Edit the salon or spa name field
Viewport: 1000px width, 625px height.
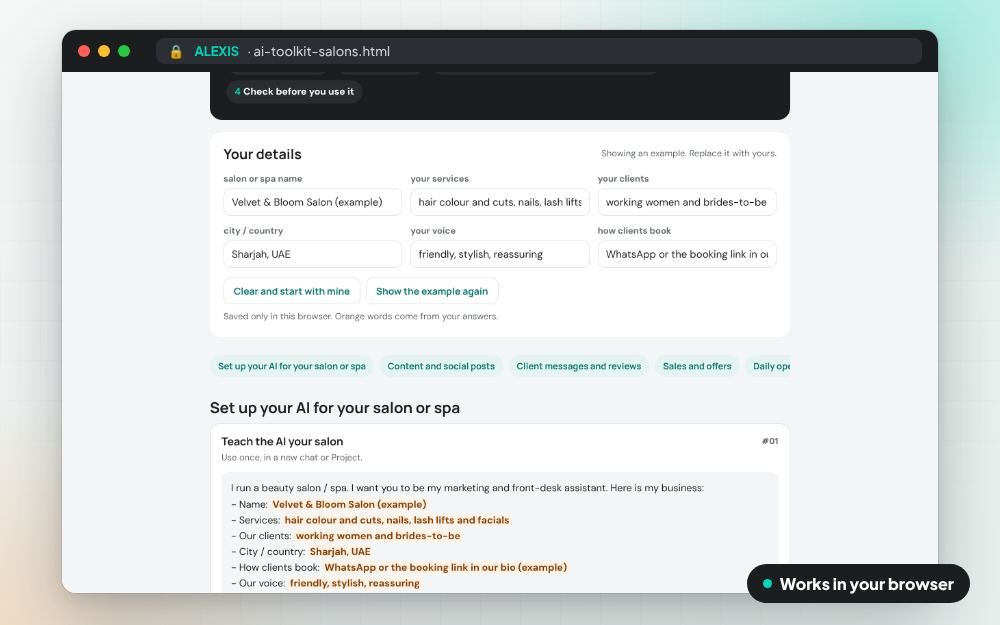312,202
